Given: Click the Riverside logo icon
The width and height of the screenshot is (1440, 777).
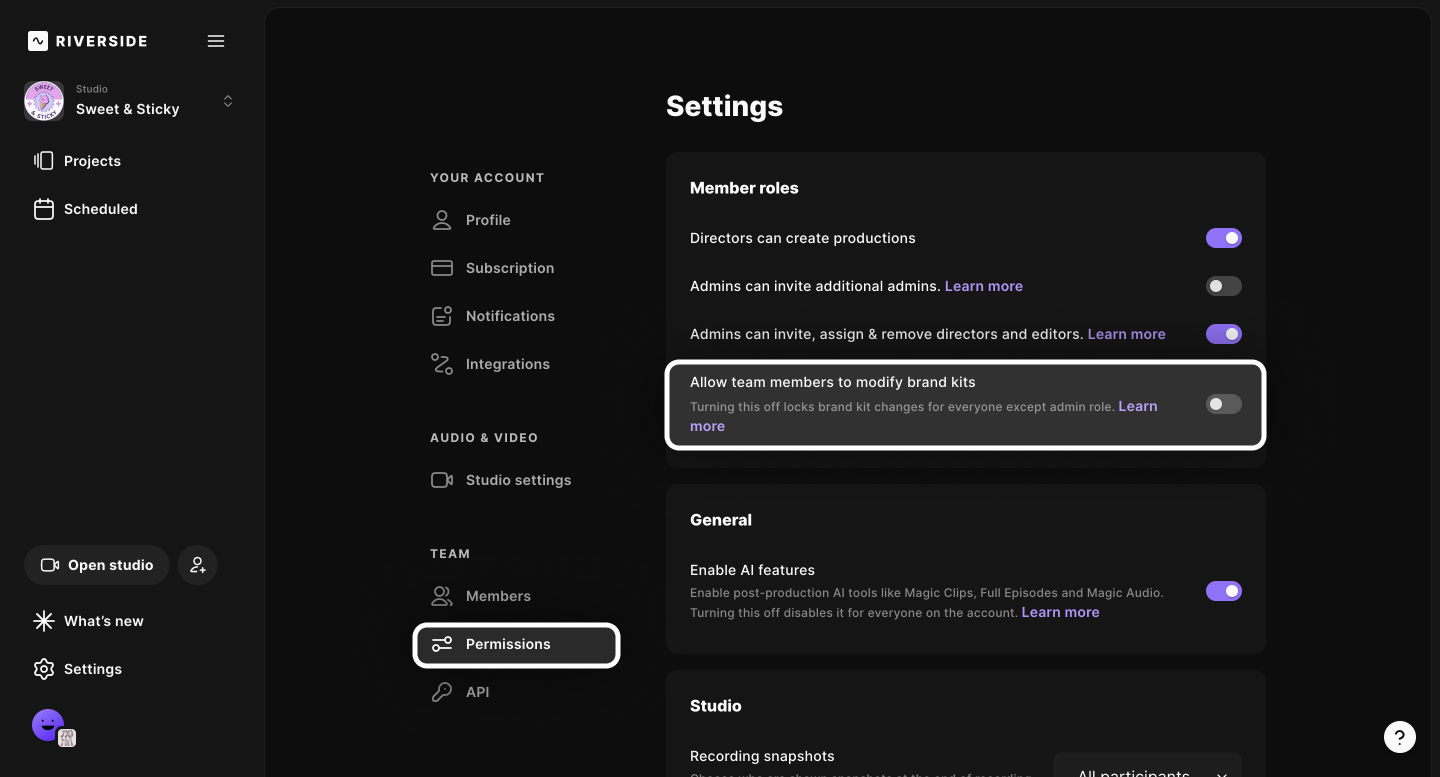Looking at the screenshot, I should tap(38, 41).
